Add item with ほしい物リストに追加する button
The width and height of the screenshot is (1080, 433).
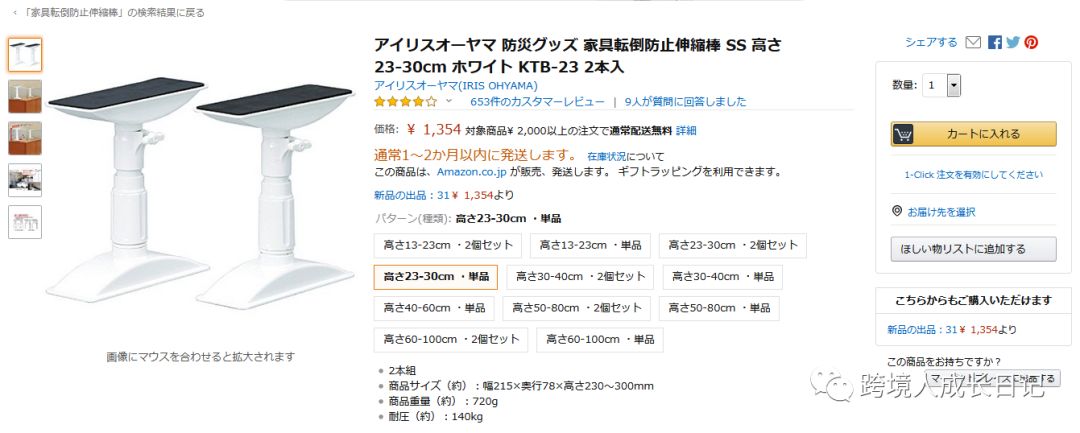[x=973, y=249]
